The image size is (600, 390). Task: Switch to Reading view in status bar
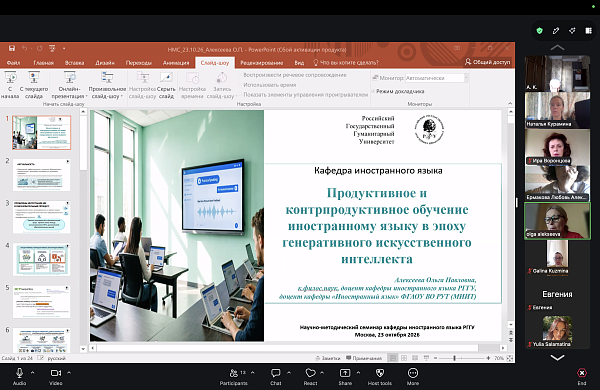pos(415,358)
